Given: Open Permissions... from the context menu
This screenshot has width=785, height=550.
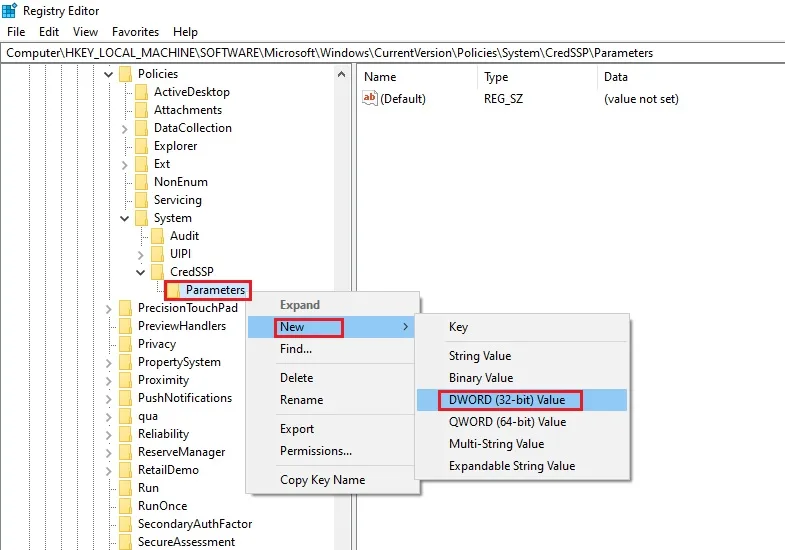Looking at the screenshot, I should point(331,451).
